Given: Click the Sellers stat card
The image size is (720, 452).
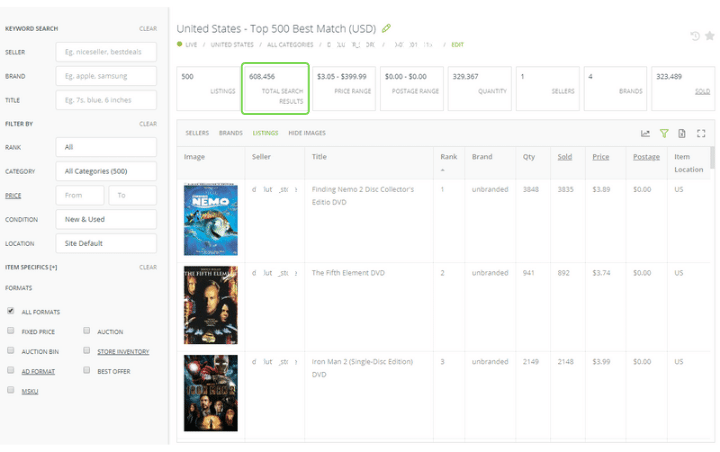Looking at the screenshot, I should point(547,88).
